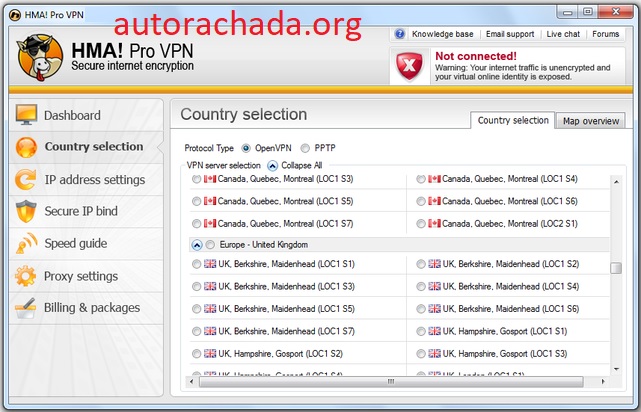Click the horizontal scrollbar left arrow
Screen dimensions: 641x412
[x=192, y=382]
